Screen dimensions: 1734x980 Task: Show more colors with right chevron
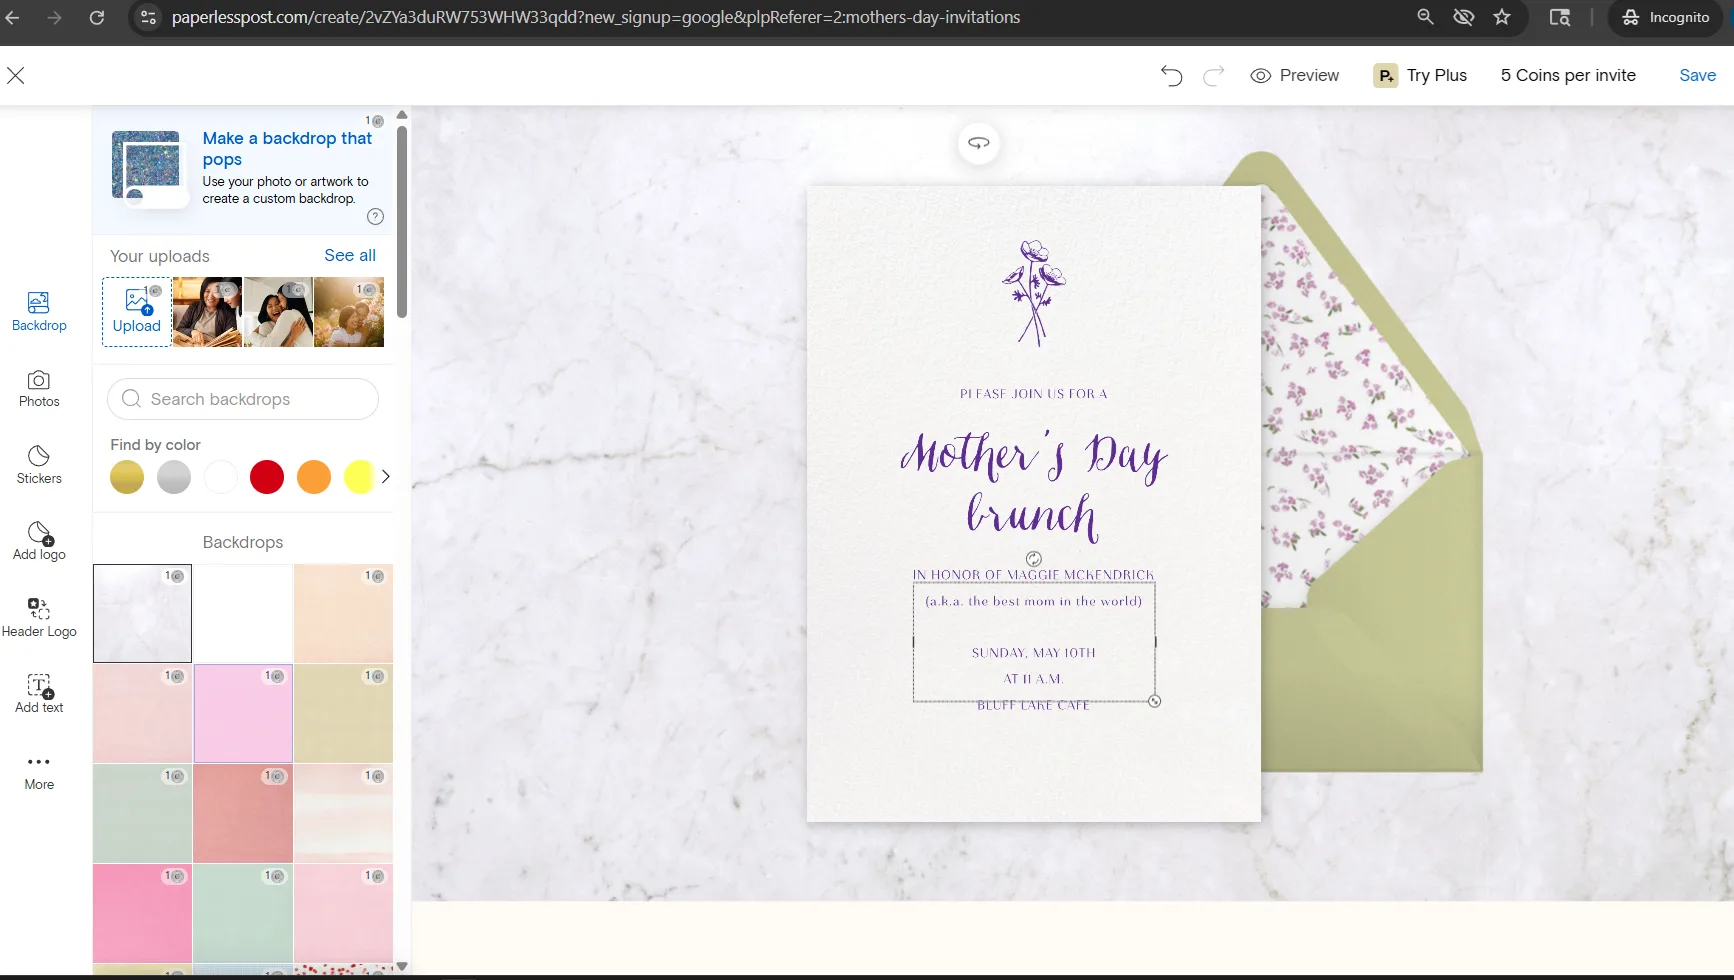pyautogui.click(x=385, y=477)
